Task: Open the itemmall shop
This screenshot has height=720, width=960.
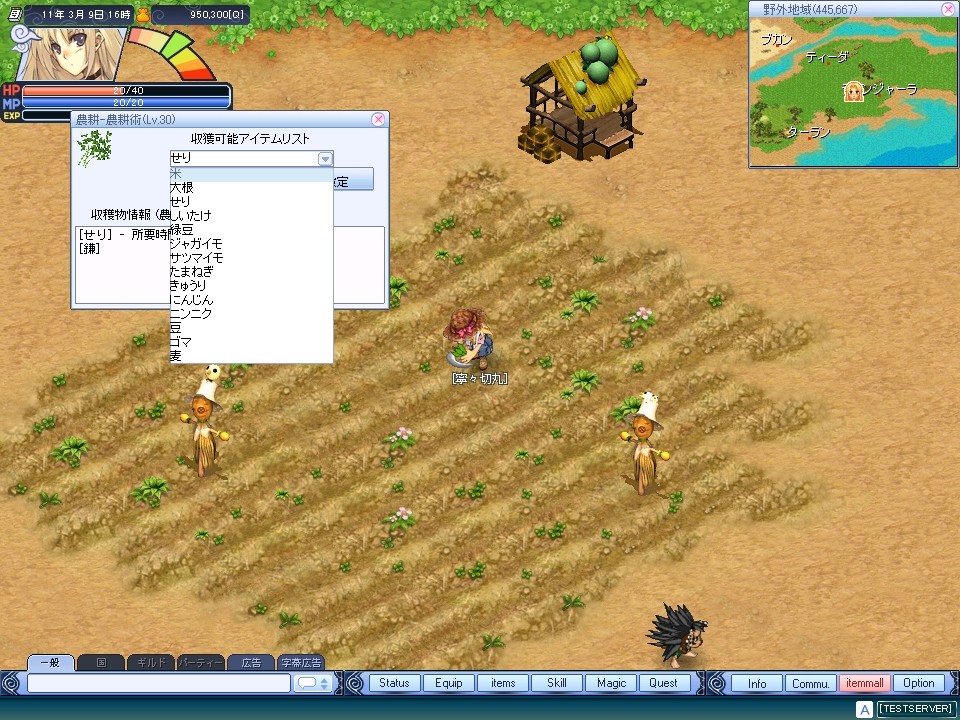Action: 864,683
